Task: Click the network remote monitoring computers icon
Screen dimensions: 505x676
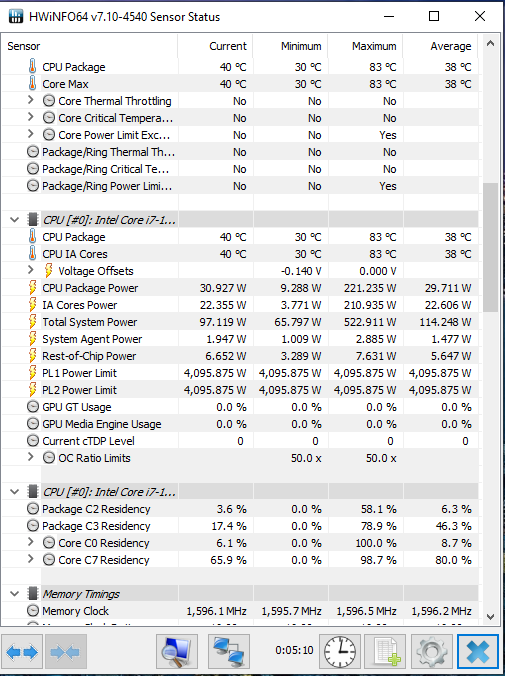Action: pos(229,651)
